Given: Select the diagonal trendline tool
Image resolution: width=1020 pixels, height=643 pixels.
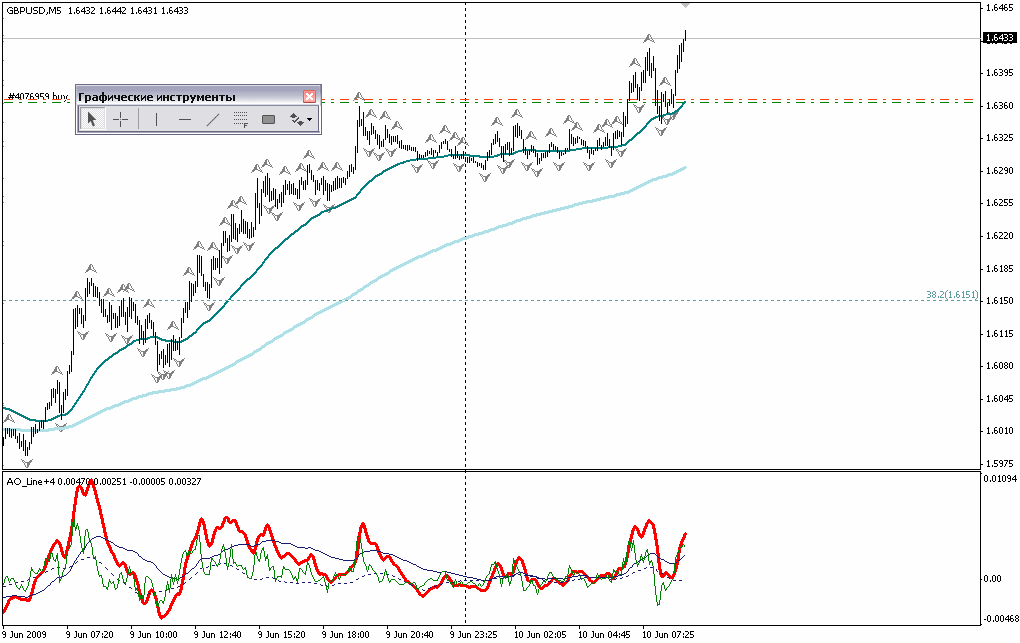Looking at the screenshot, I should [x=212, y=120].
